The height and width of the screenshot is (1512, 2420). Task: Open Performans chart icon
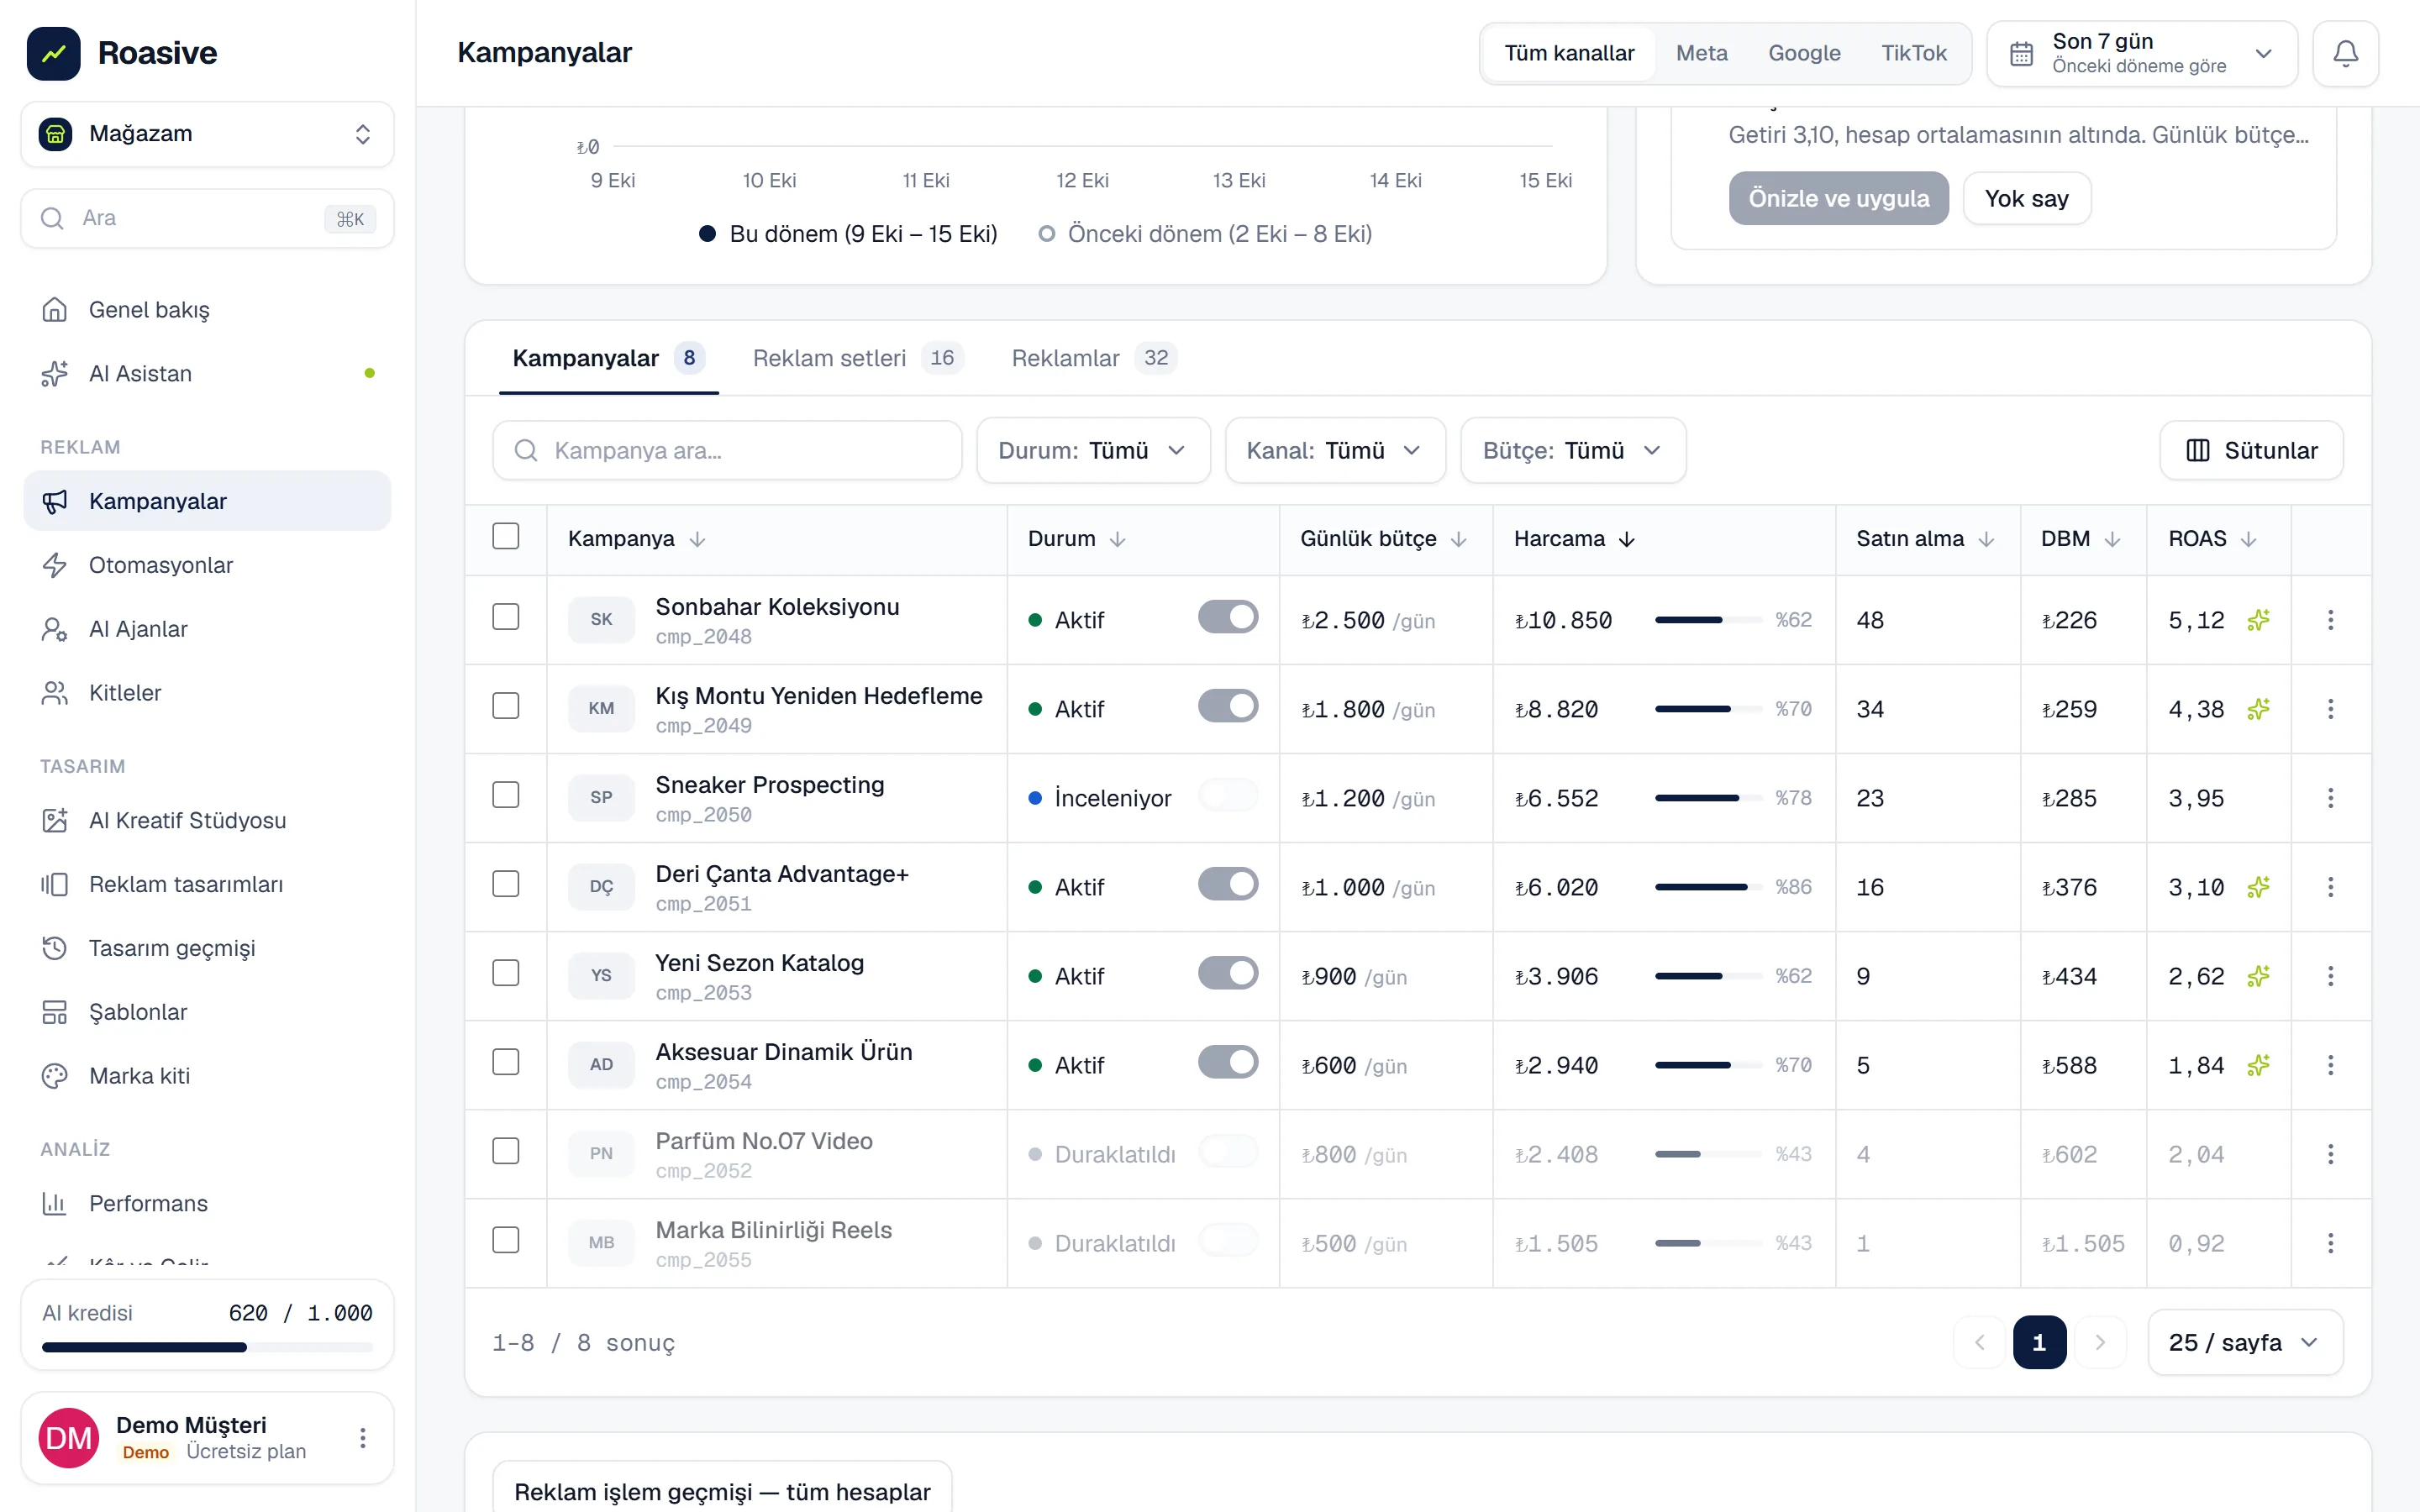tap(54, 1203)
